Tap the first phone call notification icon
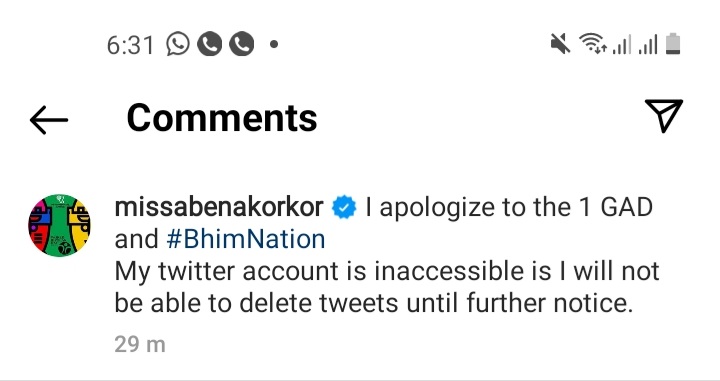This screenshot has width=720, height=381. tap(209, 44)
